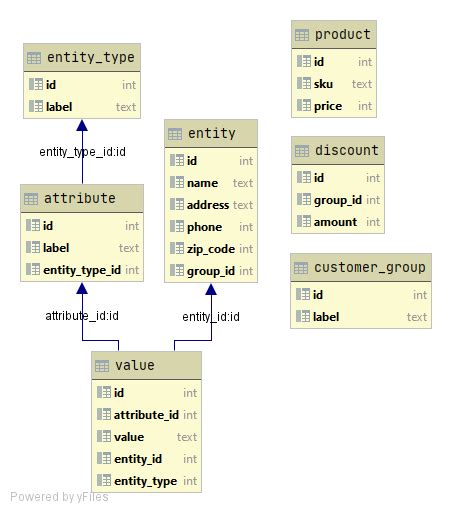The height and width of the screenshot is (513, 452).
Task: Click column icon beside entity_id in value
Action: click(x=104, y=458)
